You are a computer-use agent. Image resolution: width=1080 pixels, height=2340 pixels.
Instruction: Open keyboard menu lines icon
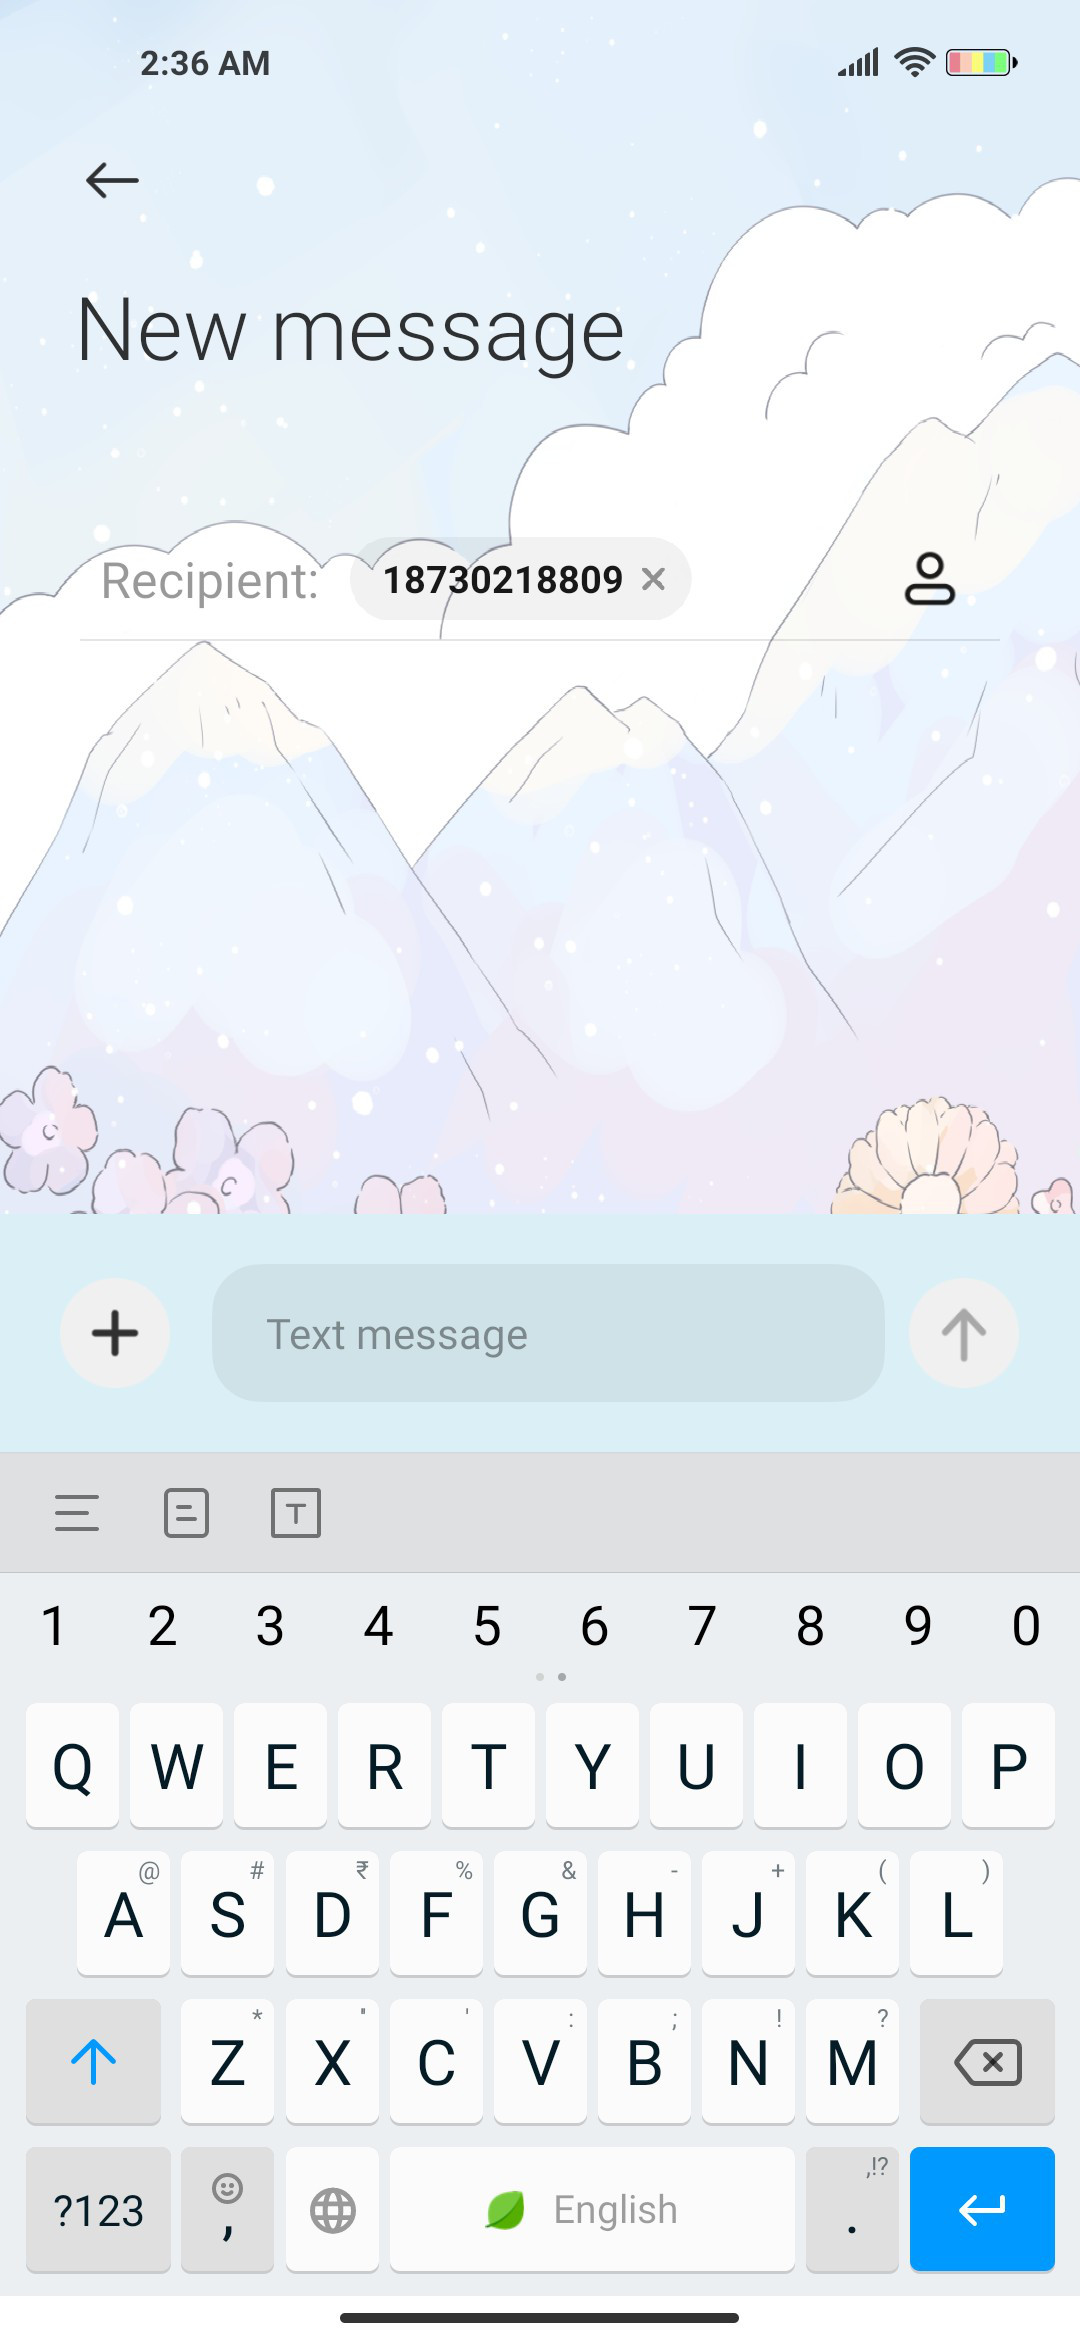(x=77, y=1513)
